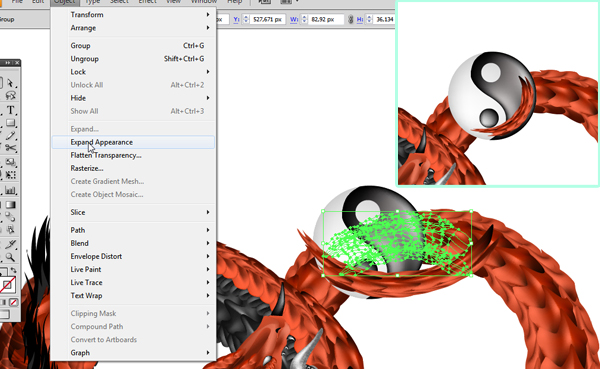Set the color mode to None
Screen dimensions: 600x369
point(13,302)
